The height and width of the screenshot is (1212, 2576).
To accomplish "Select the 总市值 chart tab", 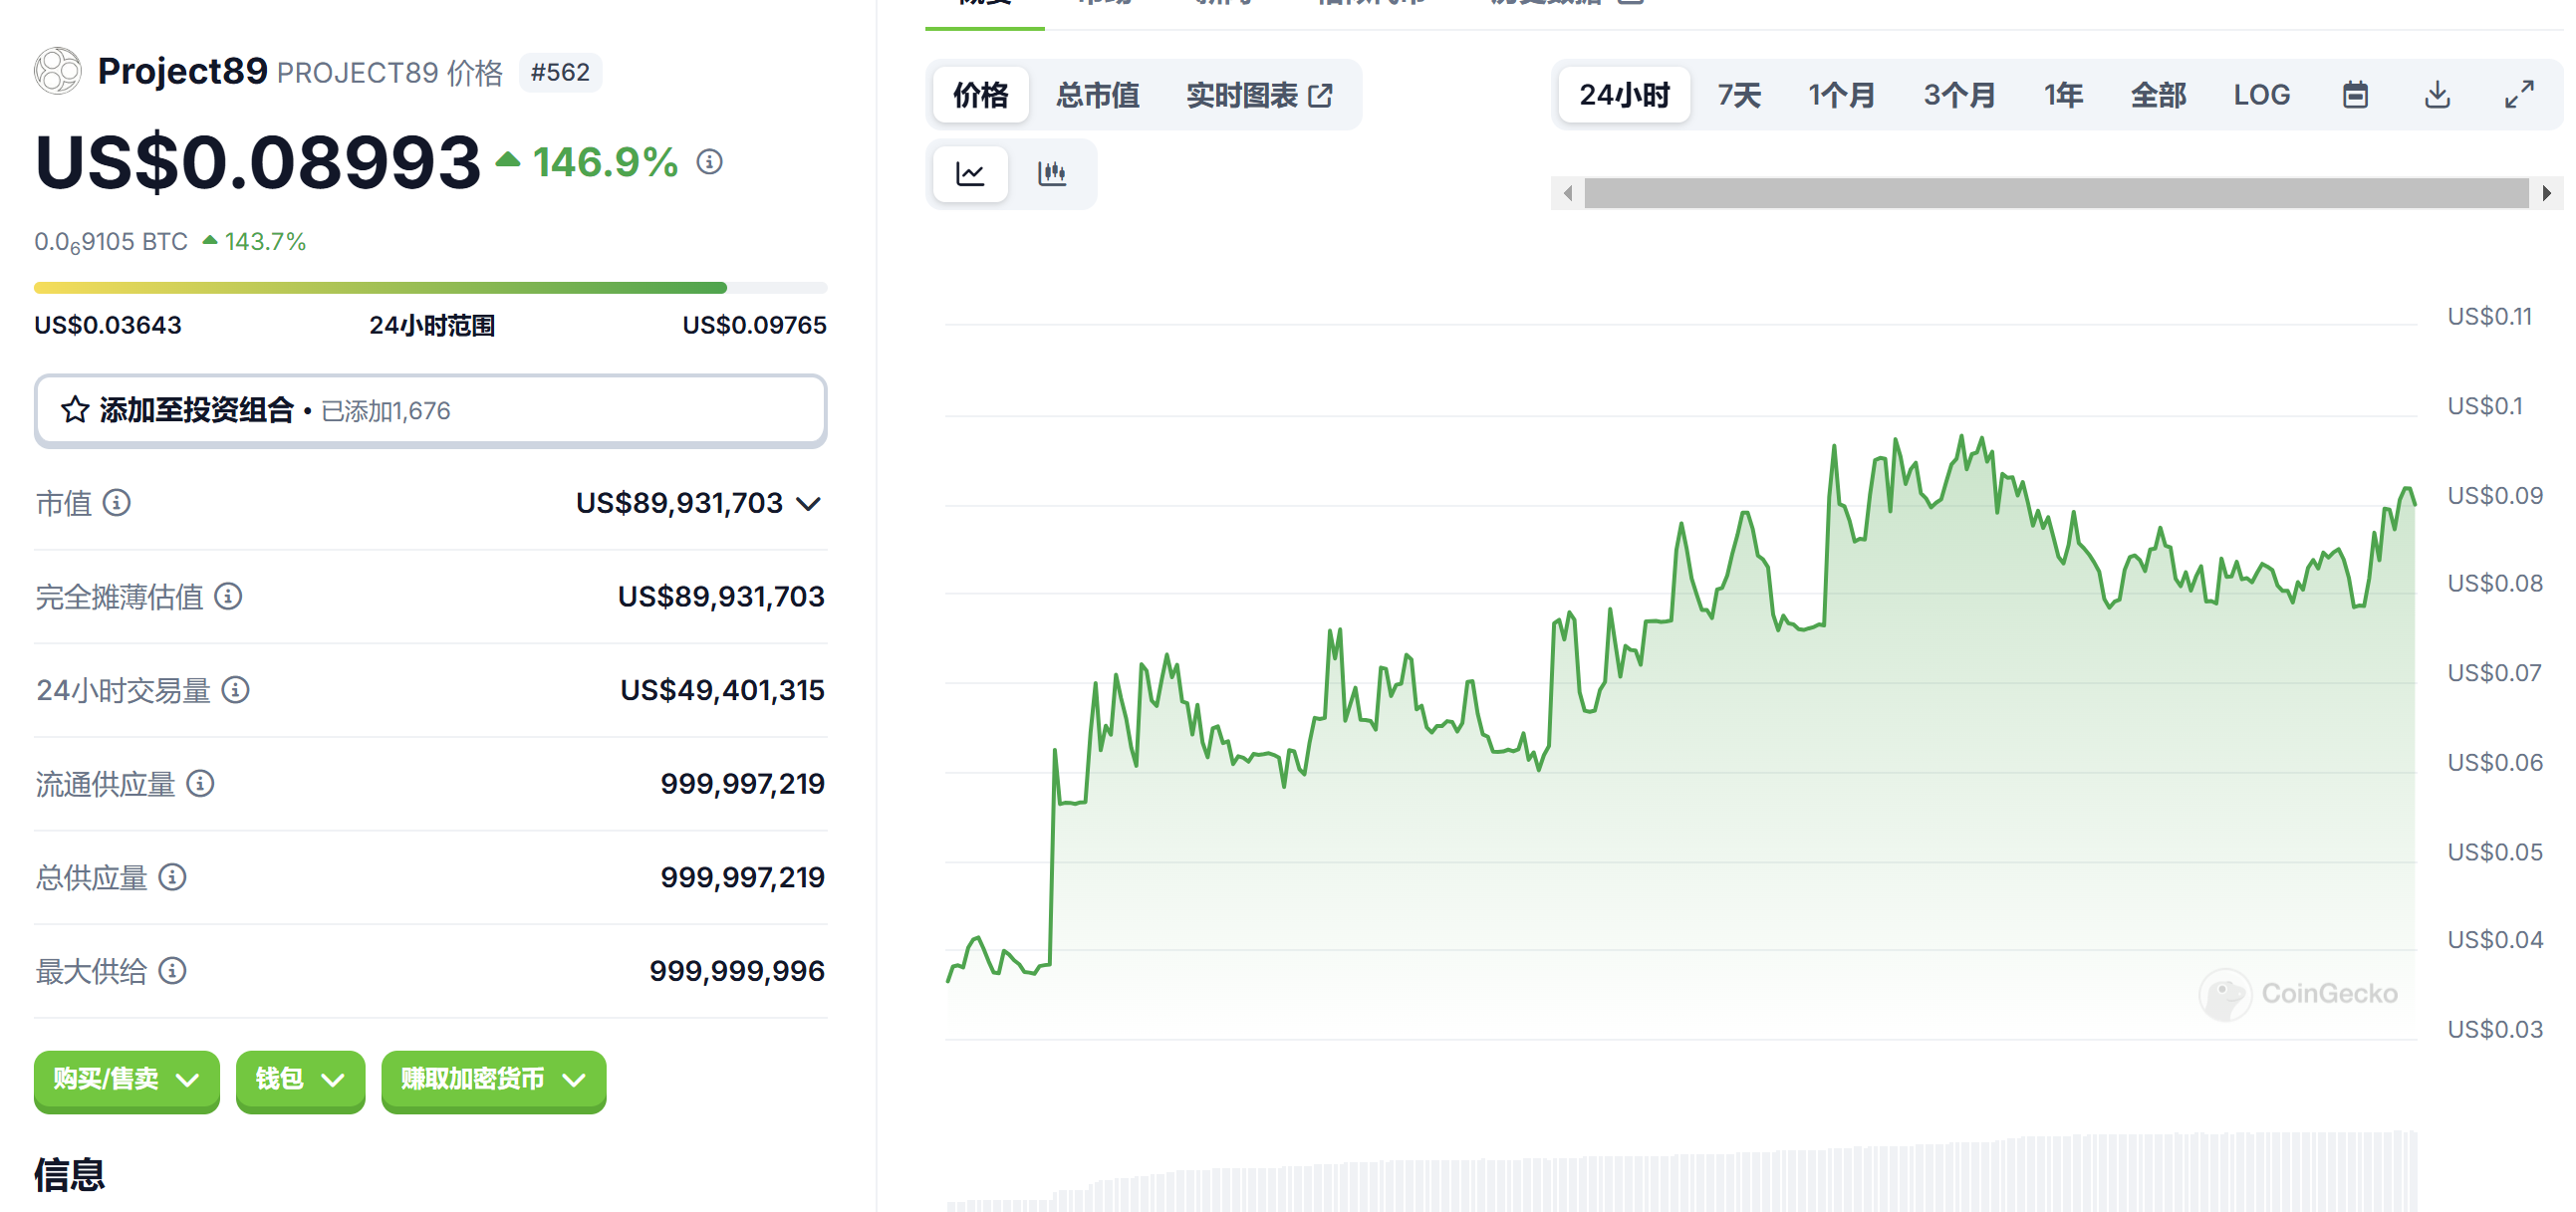I will (1098, 95).
